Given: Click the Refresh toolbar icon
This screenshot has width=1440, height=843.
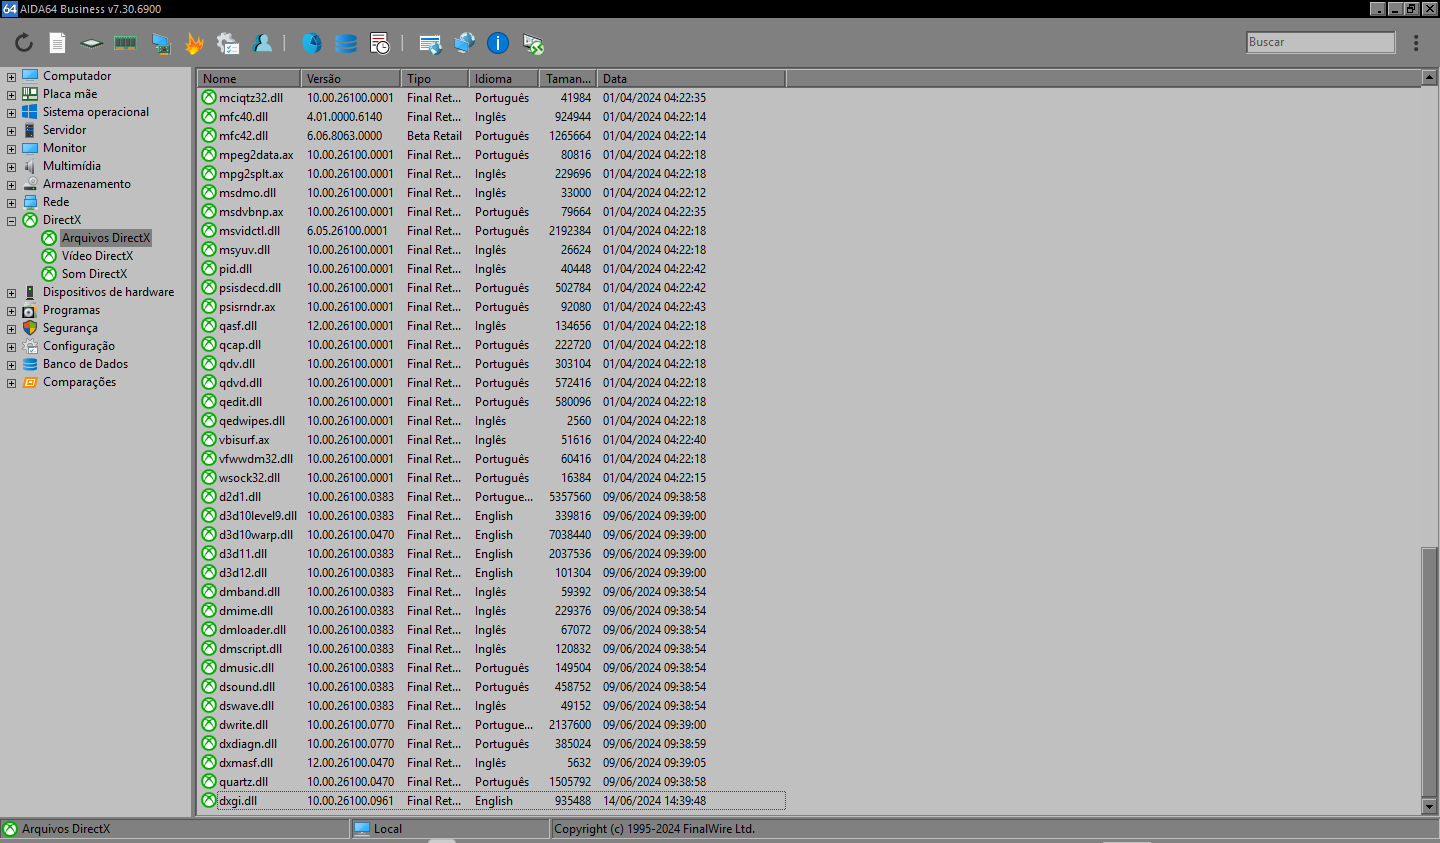Looking at the screenshot, I should [x=24, y=43].
